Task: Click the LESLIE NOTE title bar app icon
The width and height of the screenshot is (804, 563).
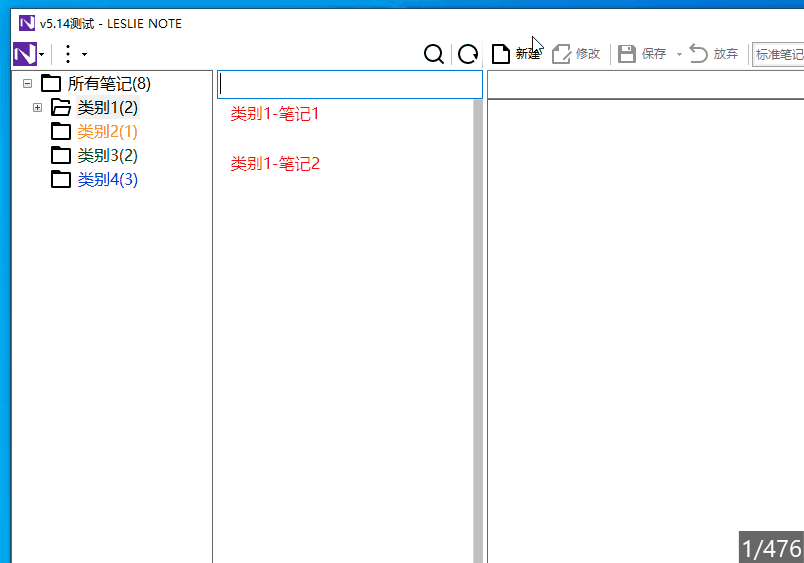Action: tap(27, 23)
